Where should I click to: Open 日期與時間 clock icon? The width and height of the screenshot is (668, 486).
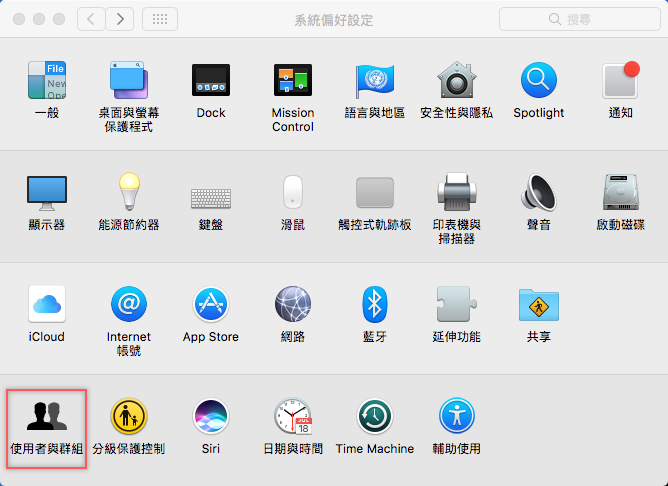pos(293,416)
